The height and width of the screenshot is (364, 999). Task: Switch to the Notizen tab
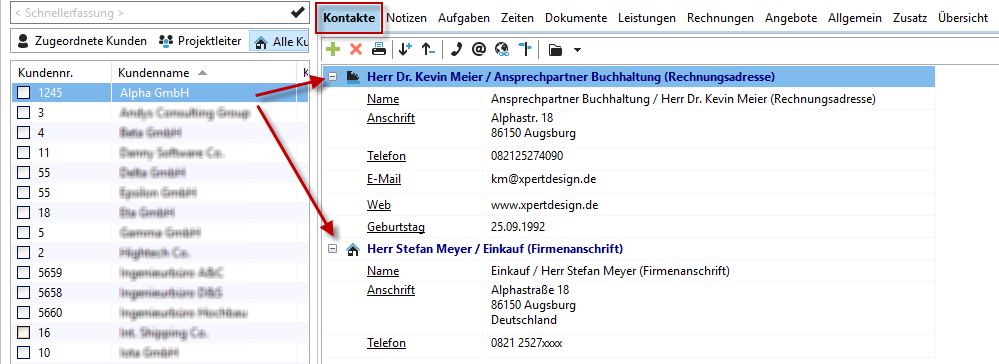coord(406,18)
